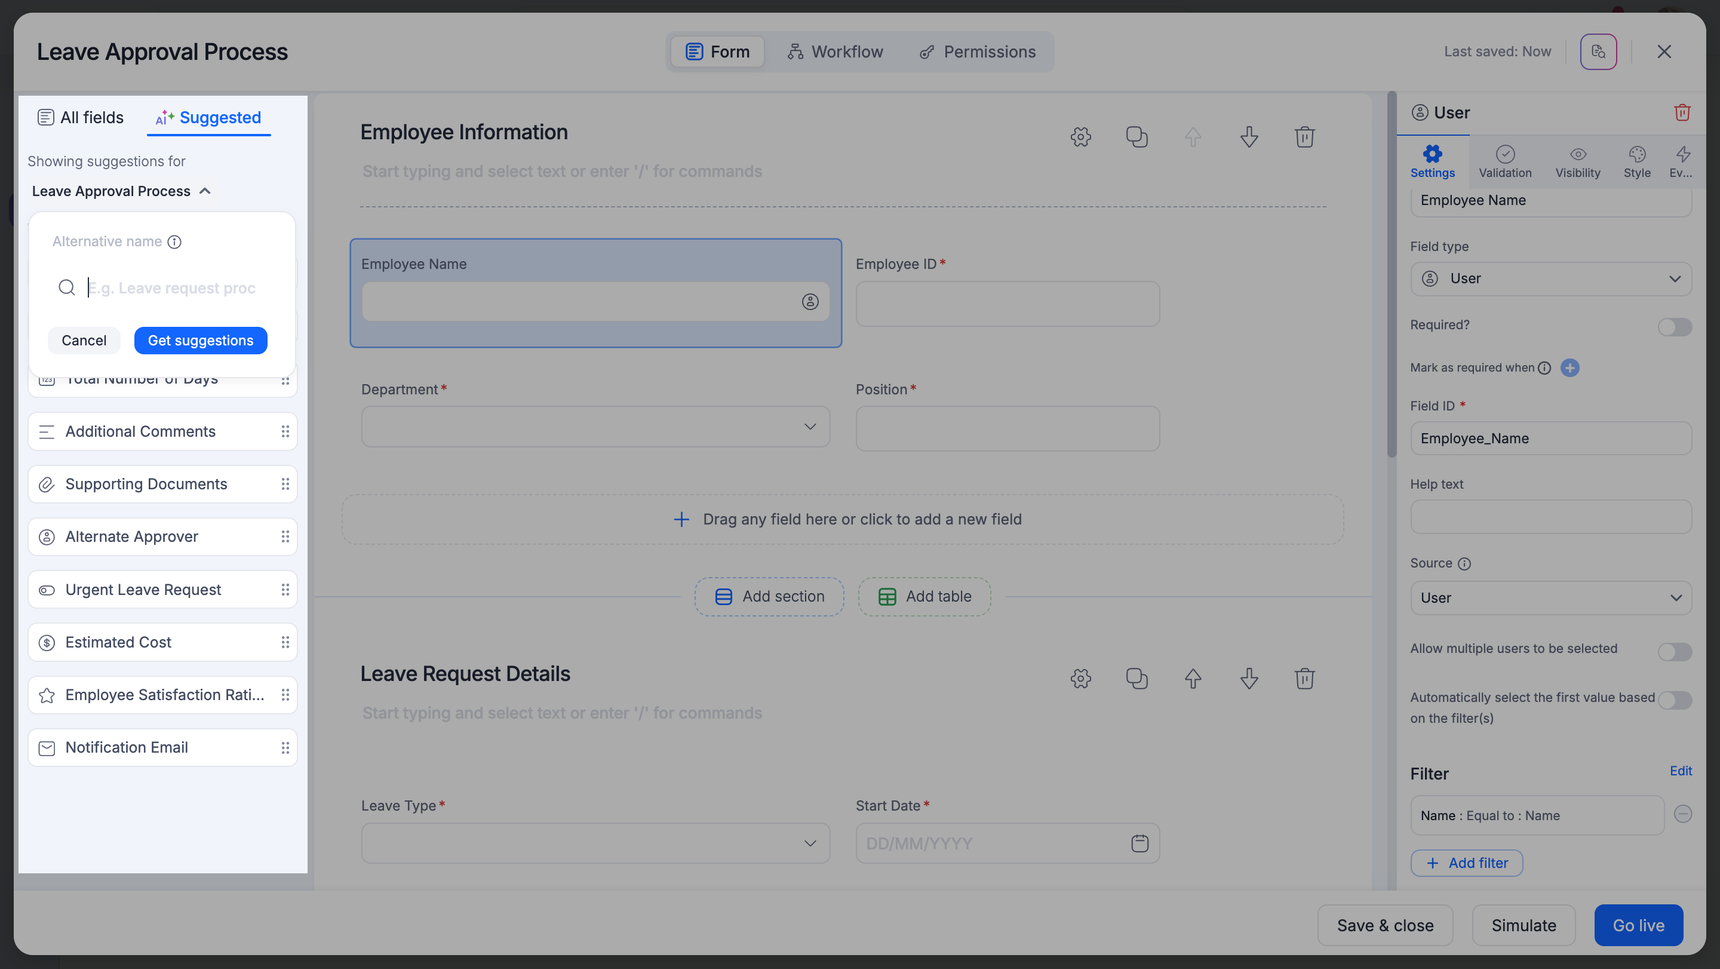The image size is (1720, 969).
Task: Add condition next to Mark as required when
Action: click(x=1570, y=368)
